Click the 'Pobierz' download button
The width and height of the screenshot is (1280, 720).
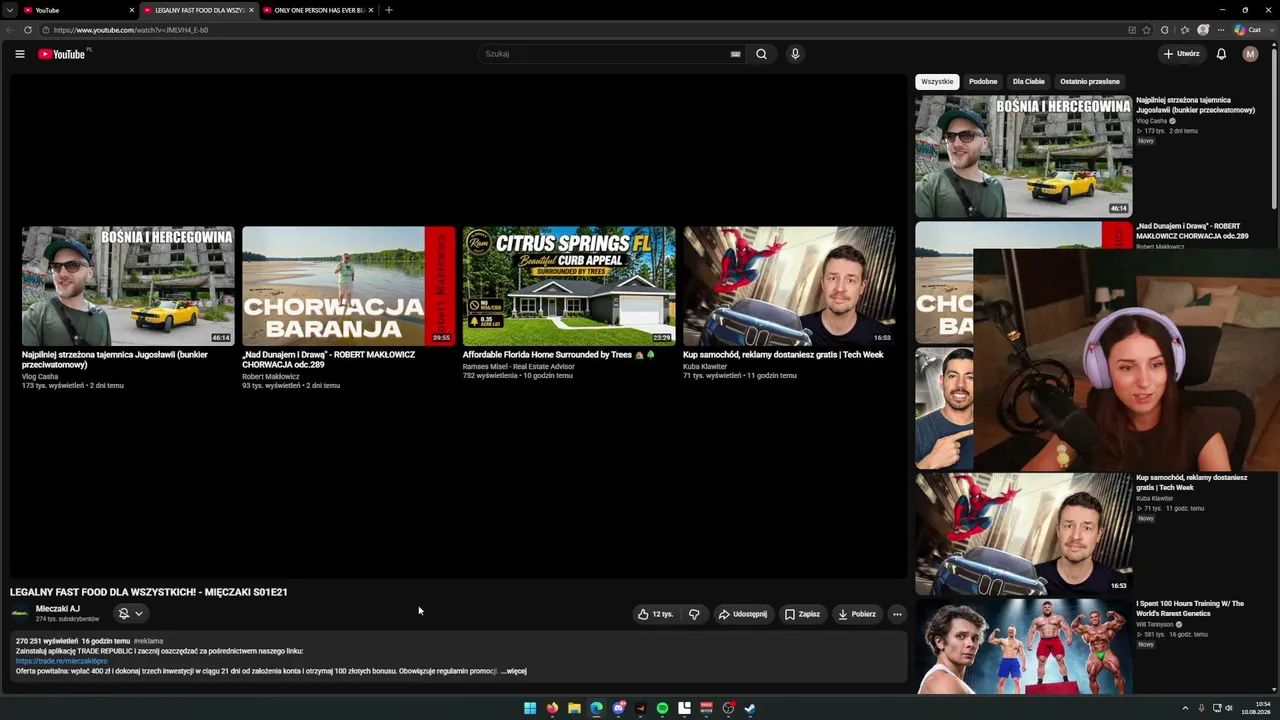857,614
